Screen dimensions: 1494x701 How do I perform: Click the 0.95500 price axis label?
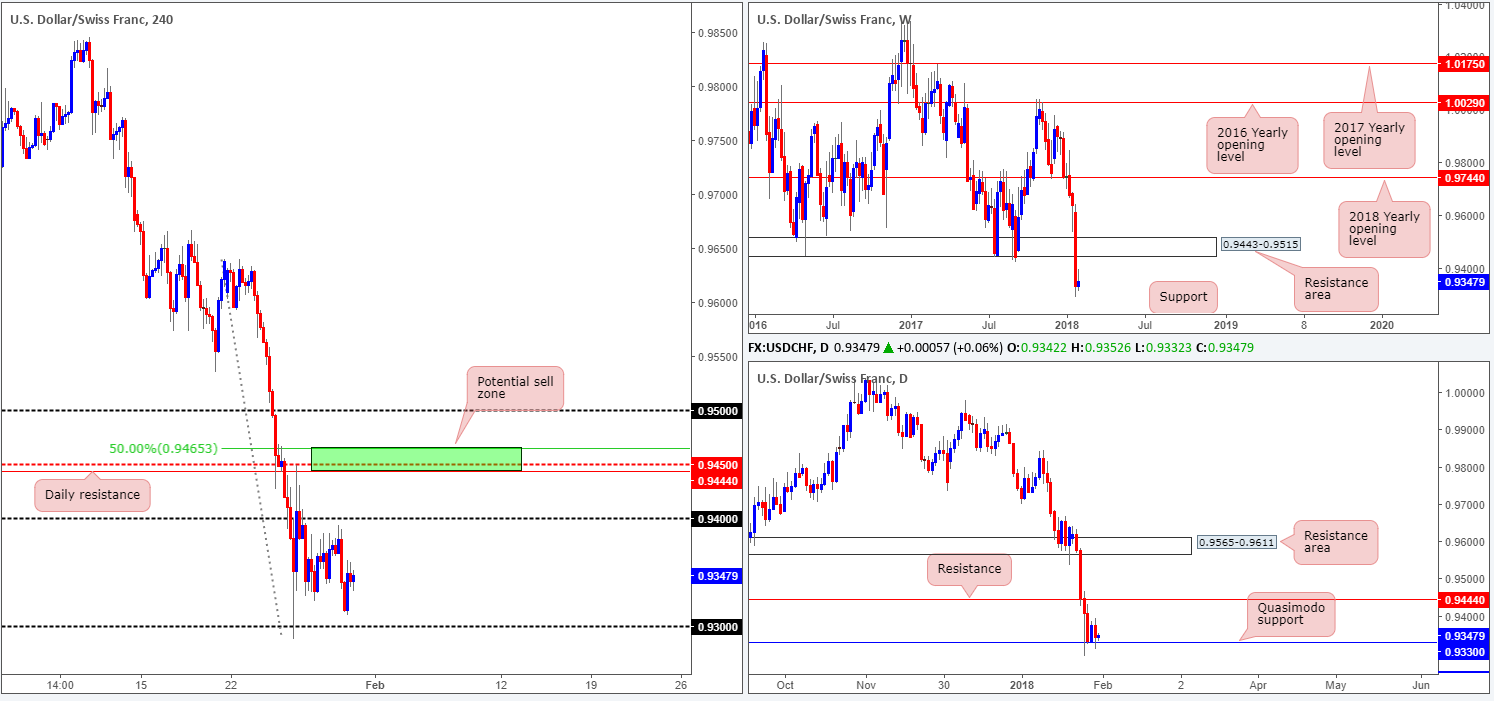tap(717, 357)
